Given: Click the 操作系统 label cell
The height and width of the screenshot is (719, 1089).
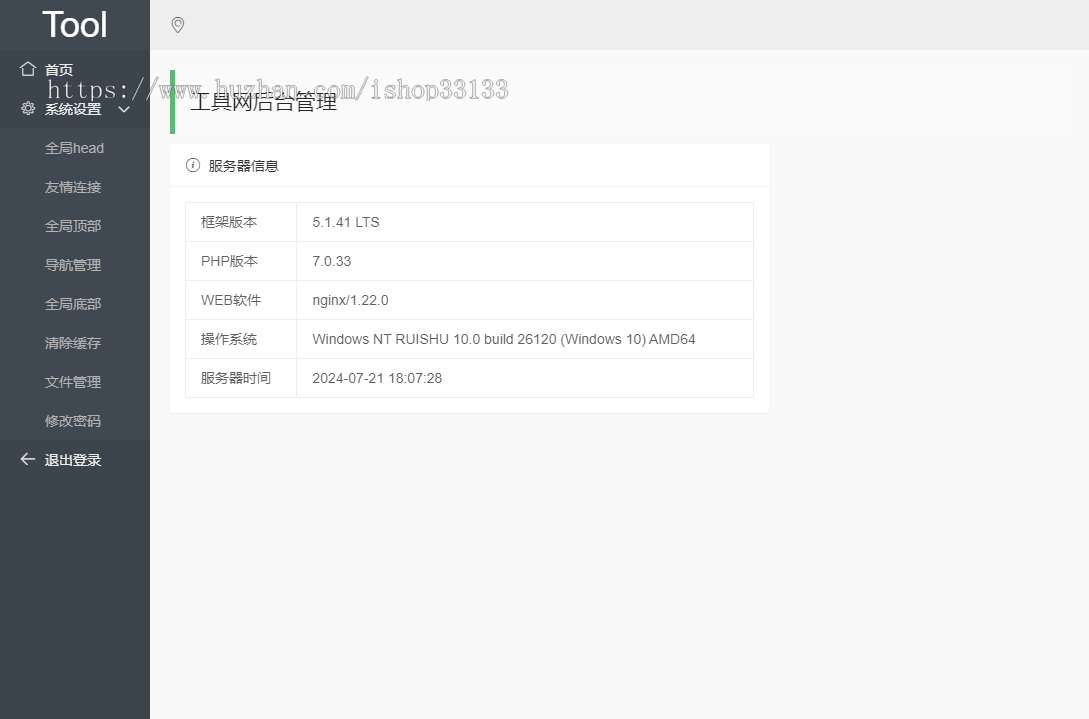Looking at the screenshot, I should click(241, 339).
